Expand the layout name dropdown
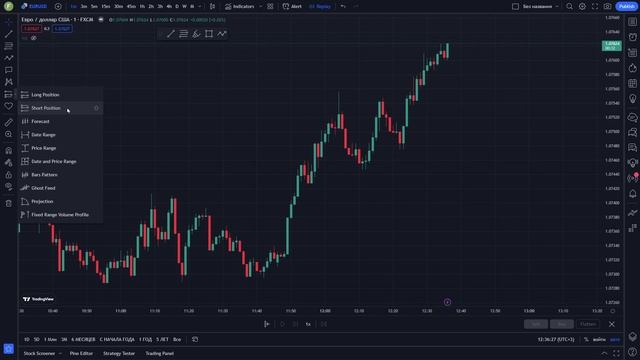The width and height of the screenshot is (640, 360). pyautogui.click(x=557, y=6)
